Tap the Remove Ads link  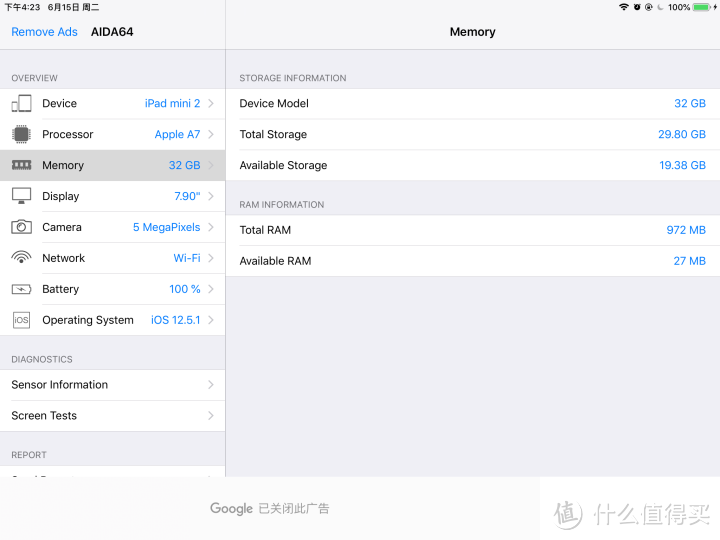[45, 32]
